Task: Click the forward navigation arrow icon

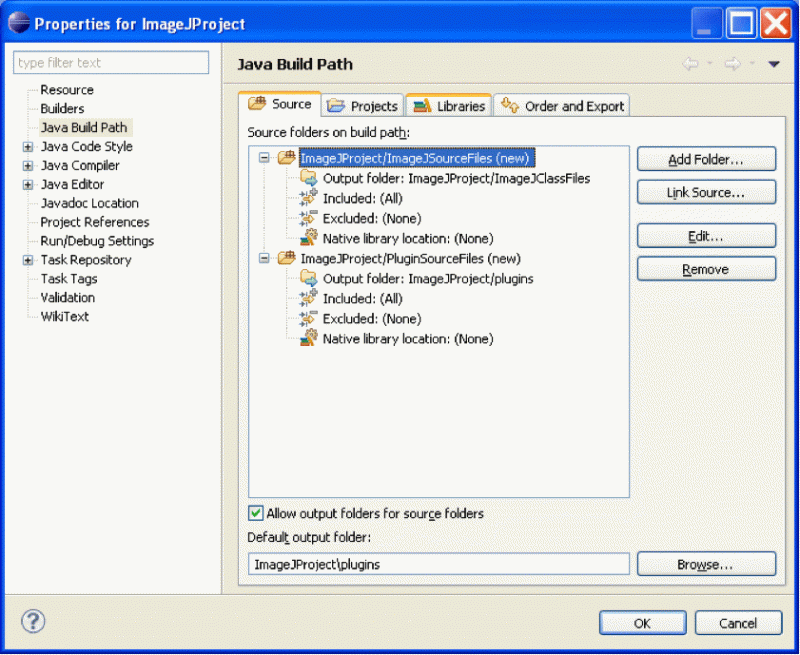Action: pos(733,64)
